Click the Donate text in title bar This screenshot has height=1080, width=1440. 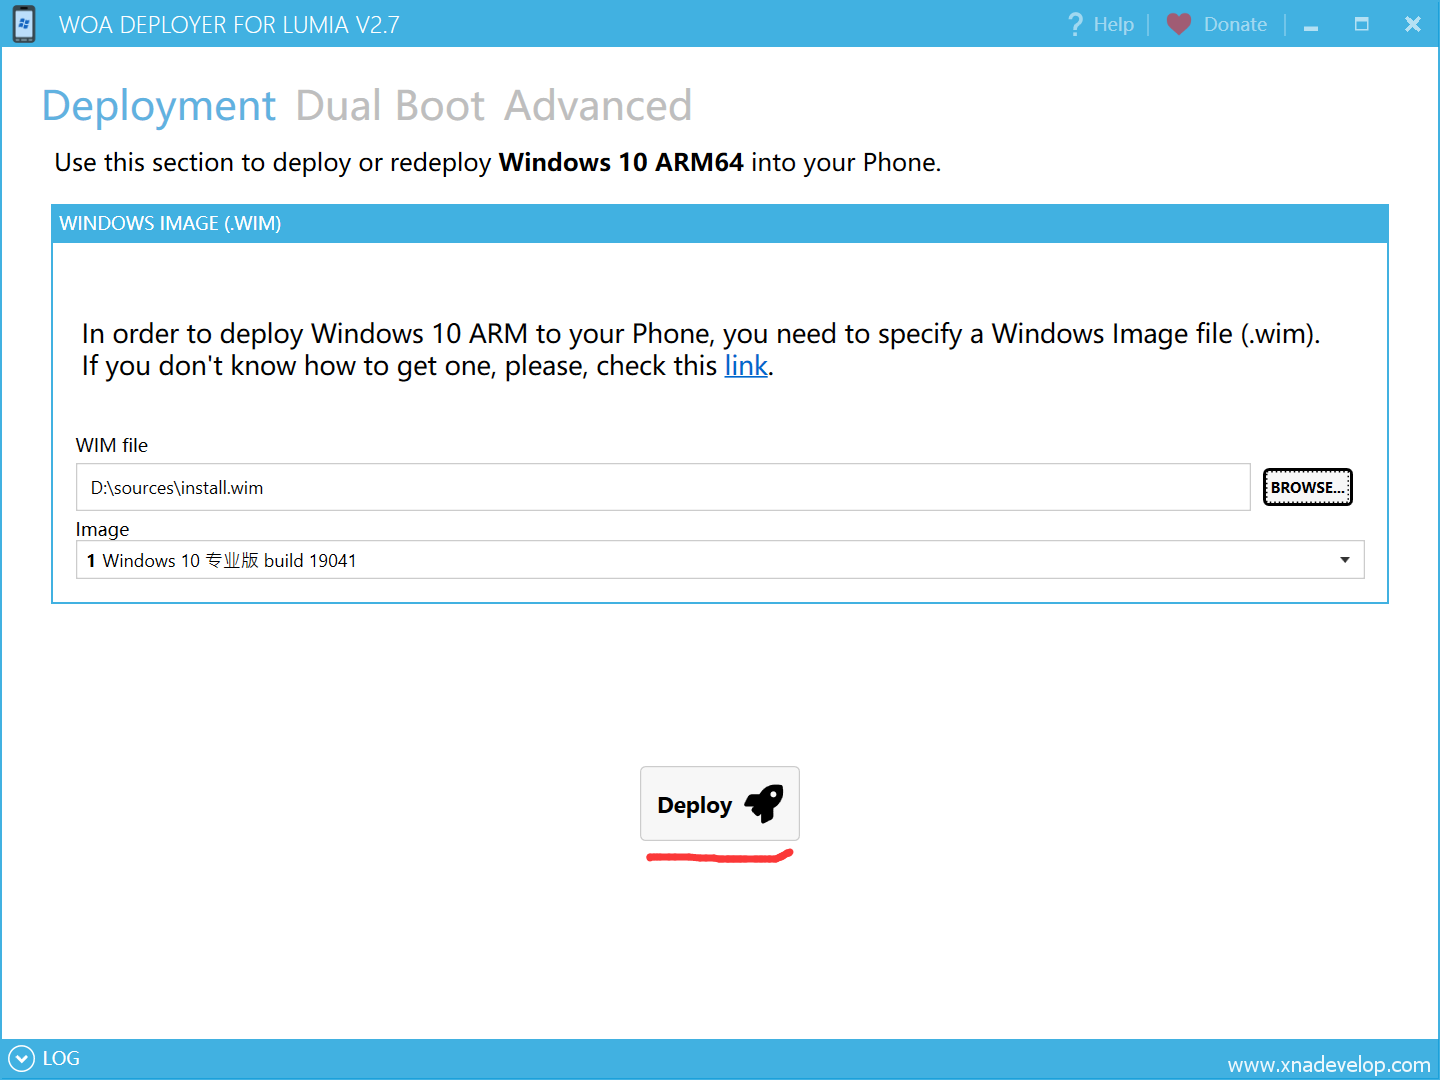1235,24
